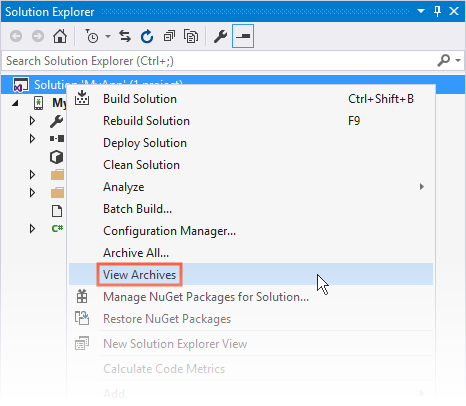
Task: Collapse the My project tree node
Action: pos(15,103)
